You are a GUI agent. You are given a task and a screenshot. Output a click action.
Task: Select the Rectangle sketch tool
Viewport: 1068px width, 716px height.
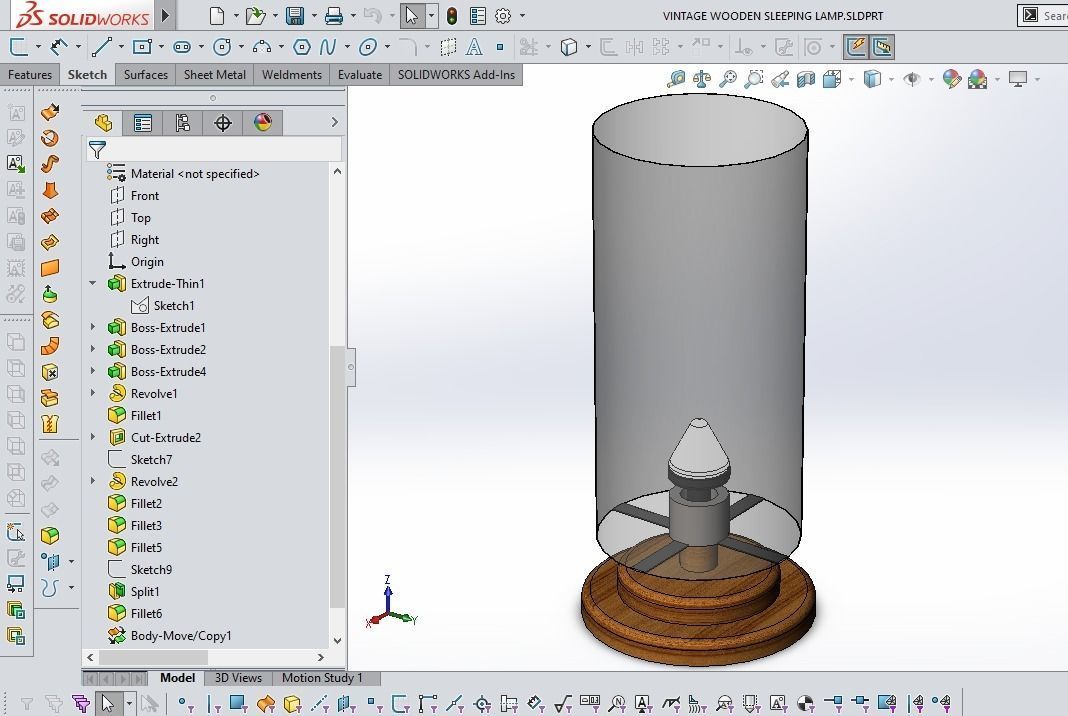pos(142,47)
